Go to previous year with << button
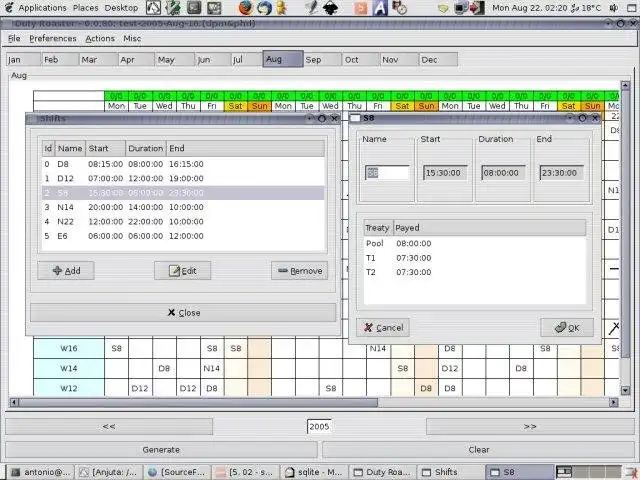The height and width of the screenshot is (480, 640). [x=109, y=427]
